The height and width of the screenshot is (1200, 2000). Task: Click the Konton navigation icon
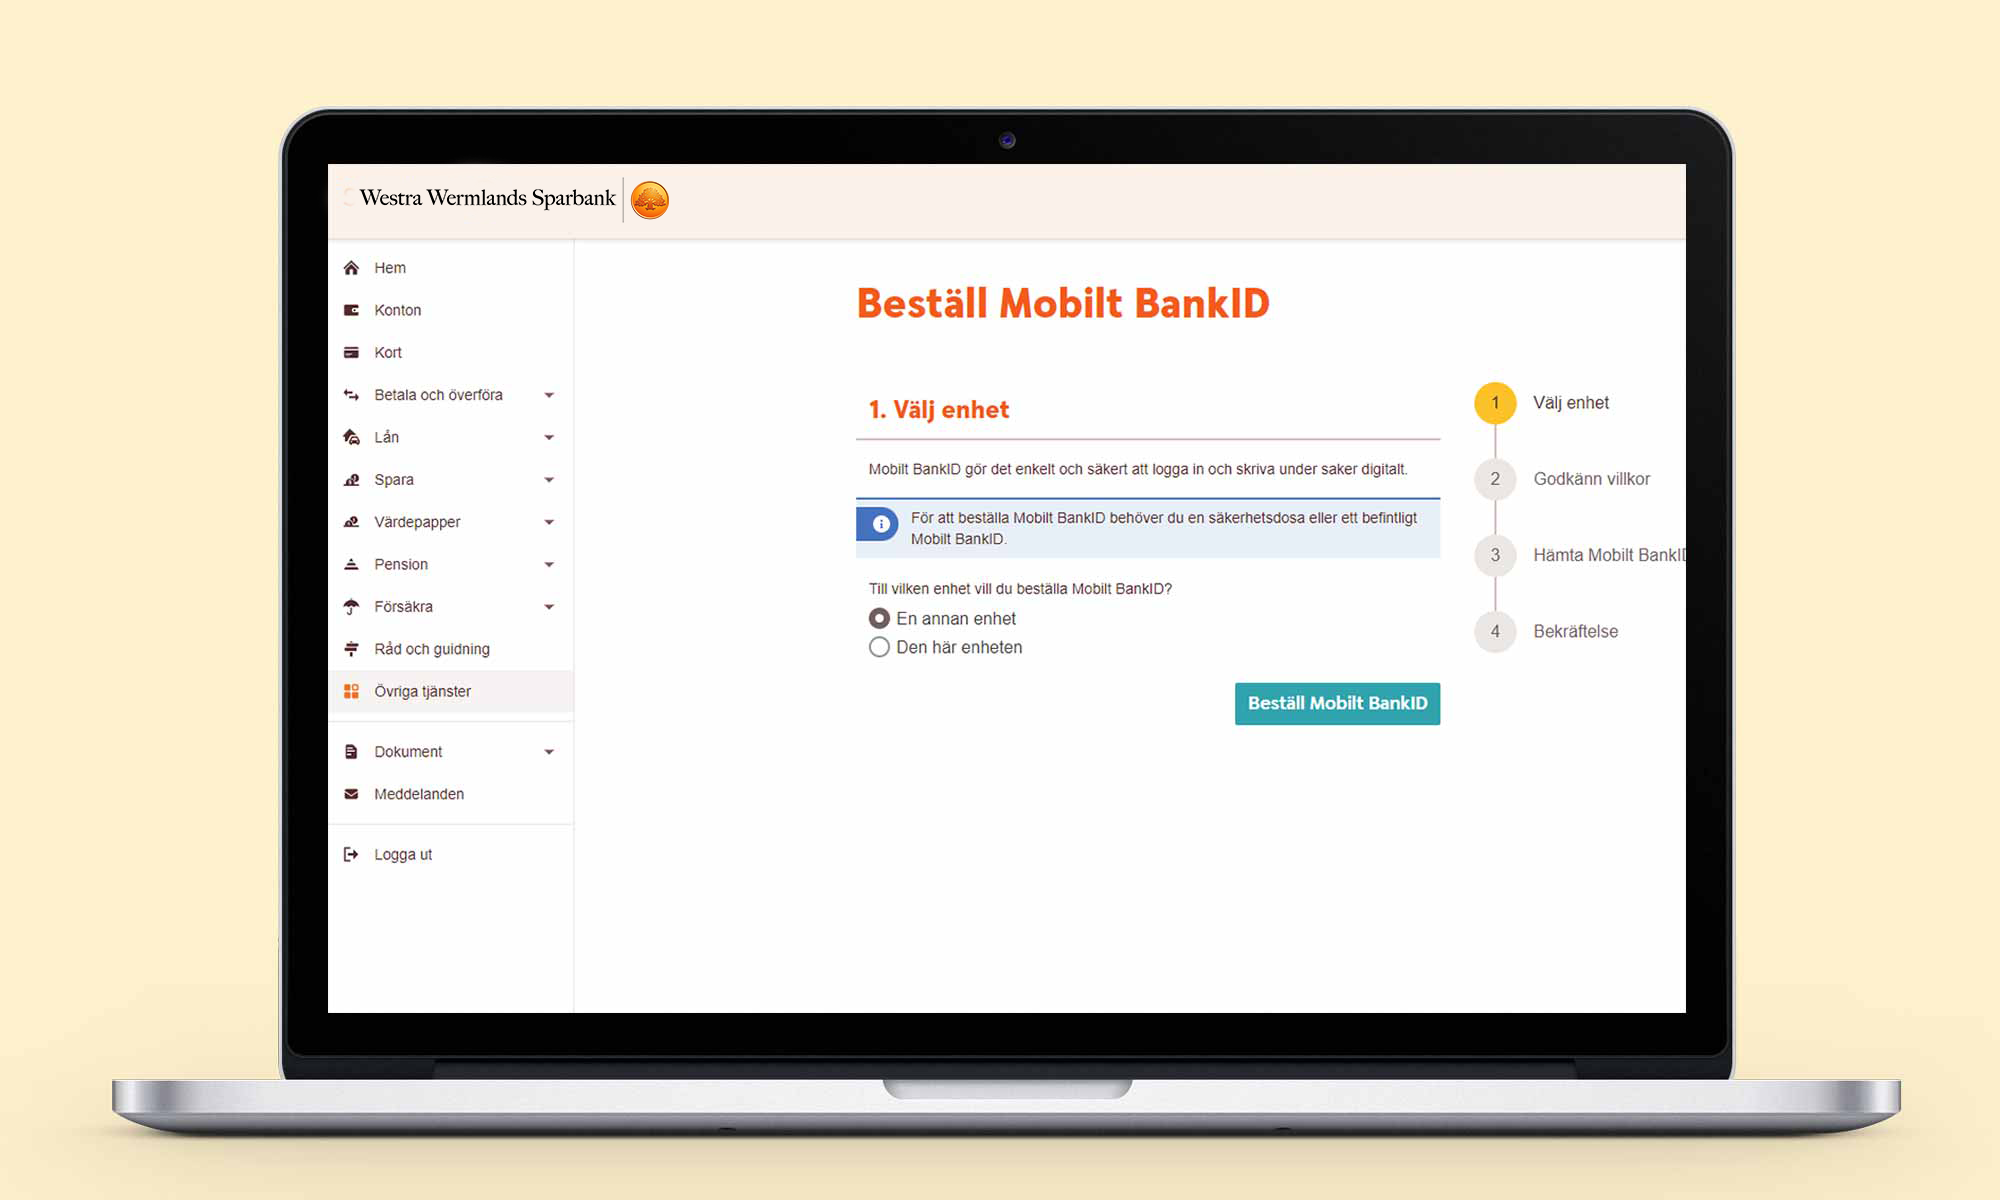point(353,309)
